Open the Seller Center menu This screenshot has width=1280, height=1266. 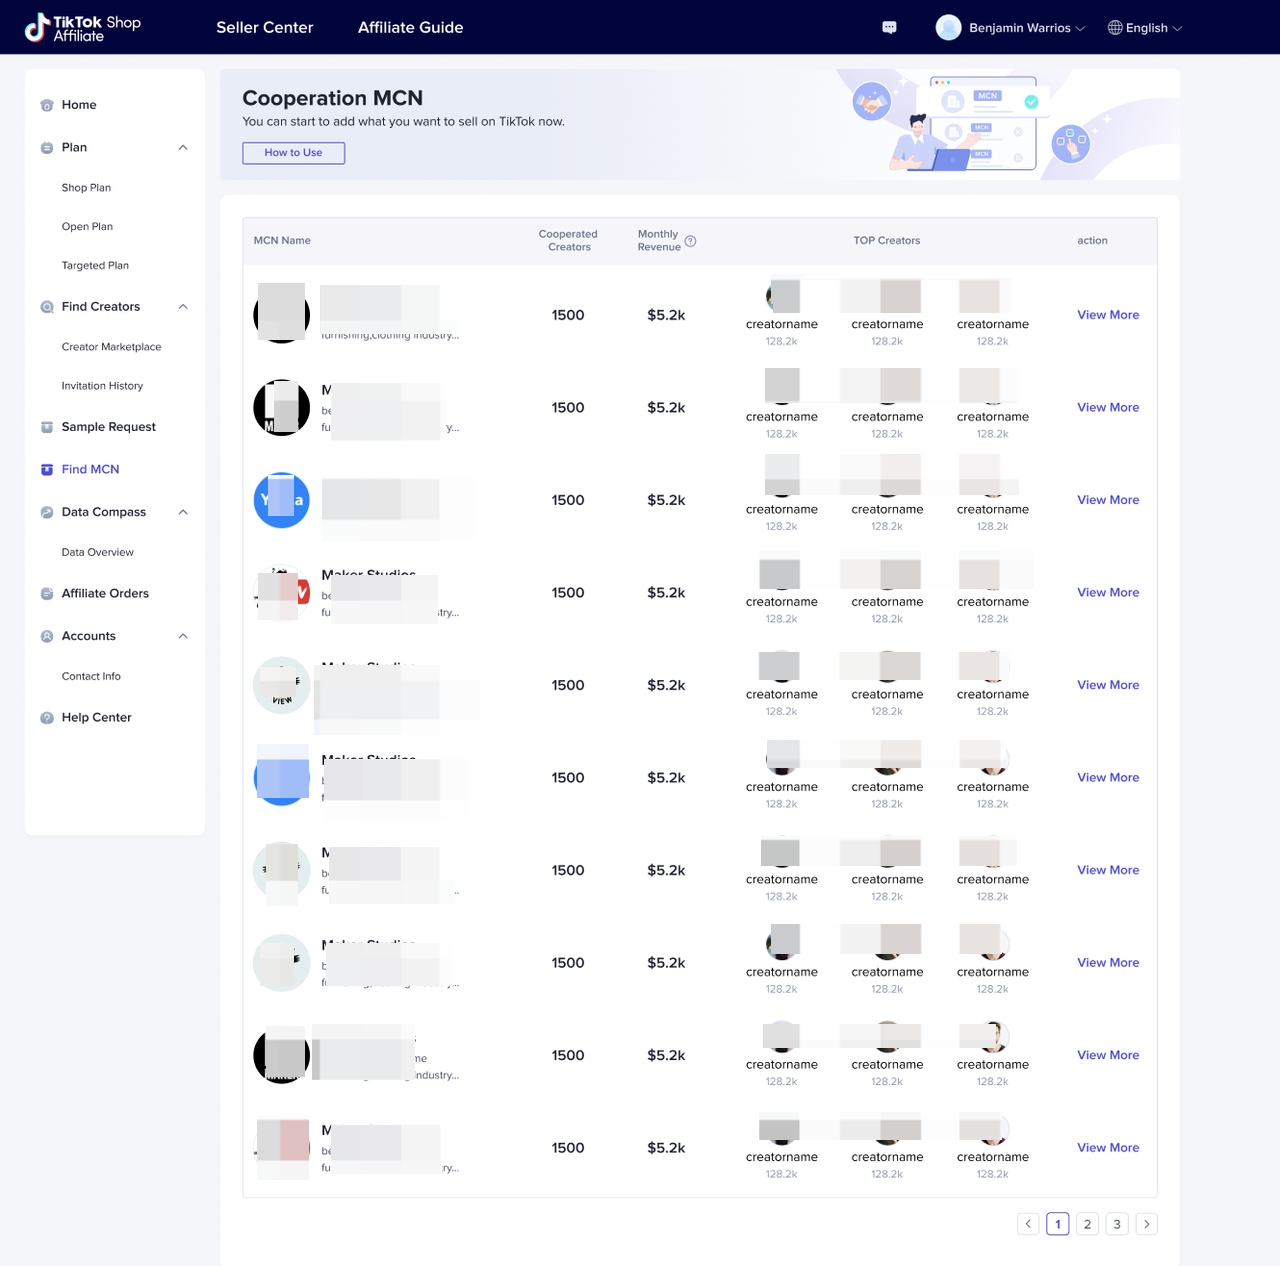point(265,28)
